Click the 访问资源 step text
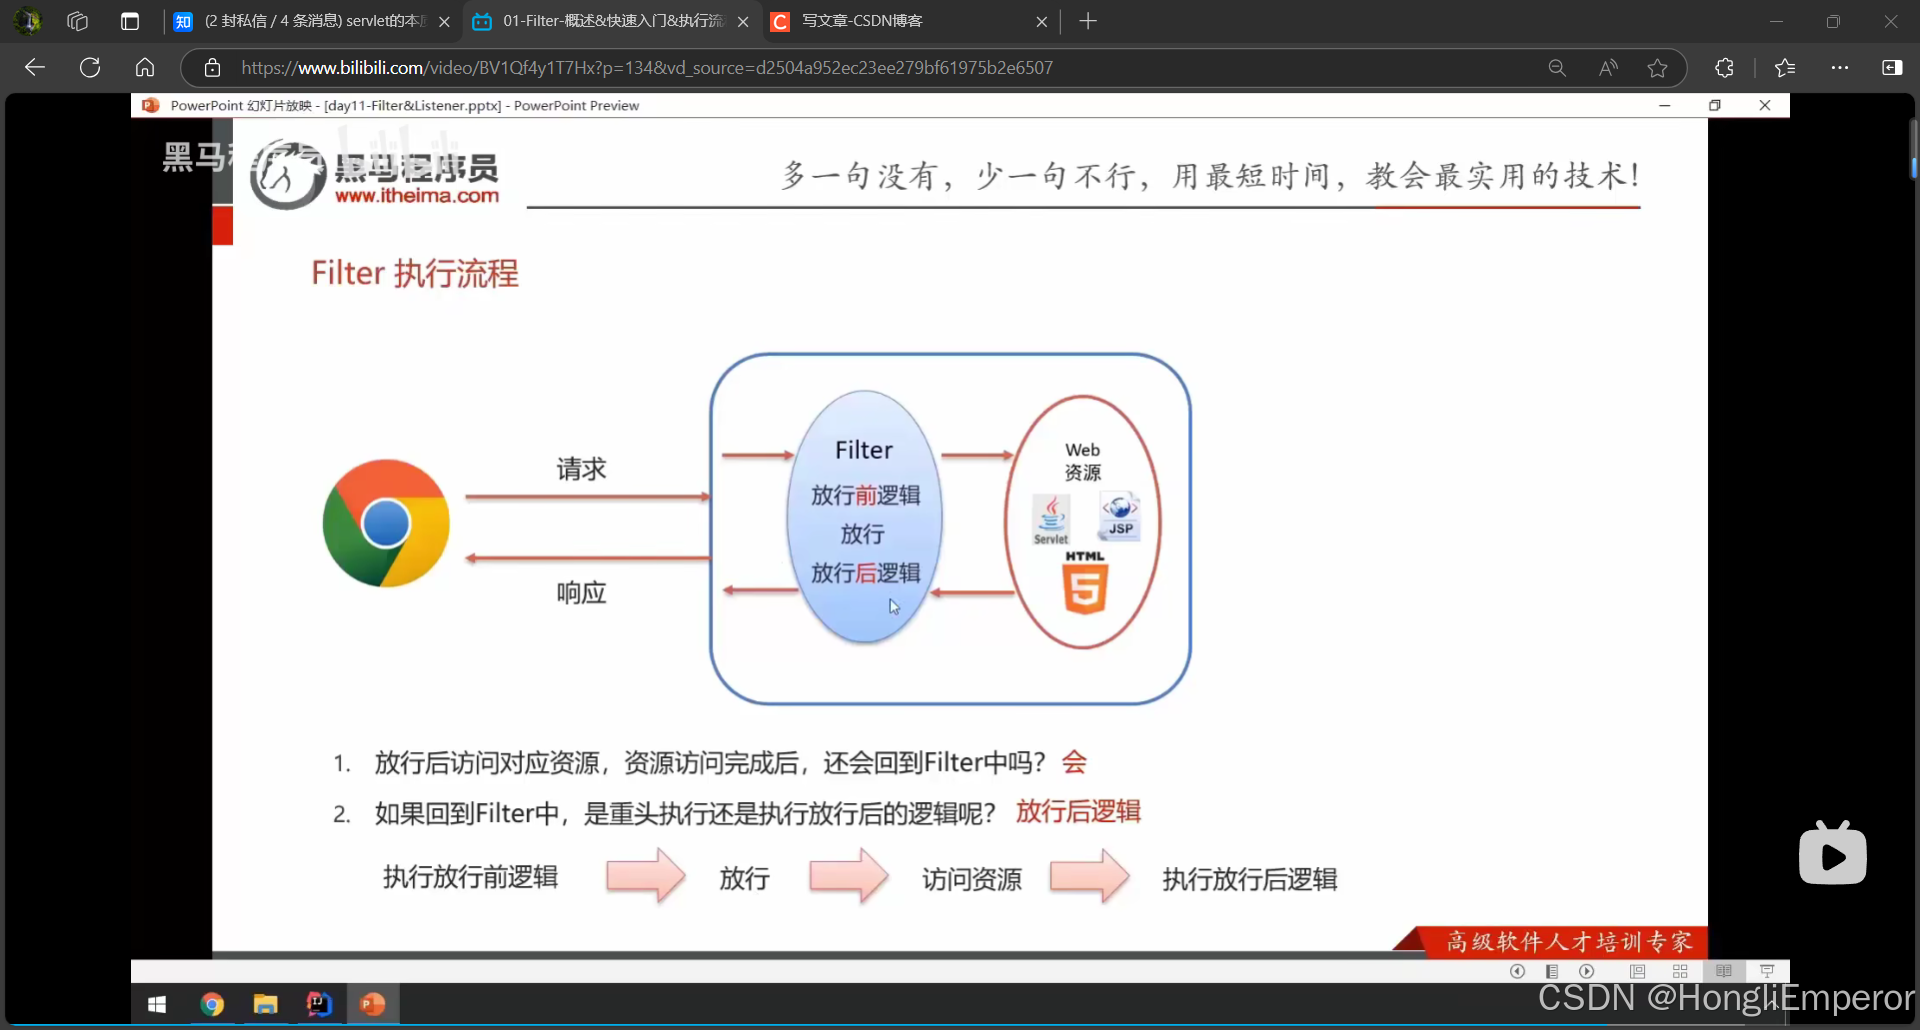The height and width of the screenshot is (1030, 1920). pos(972,879)
